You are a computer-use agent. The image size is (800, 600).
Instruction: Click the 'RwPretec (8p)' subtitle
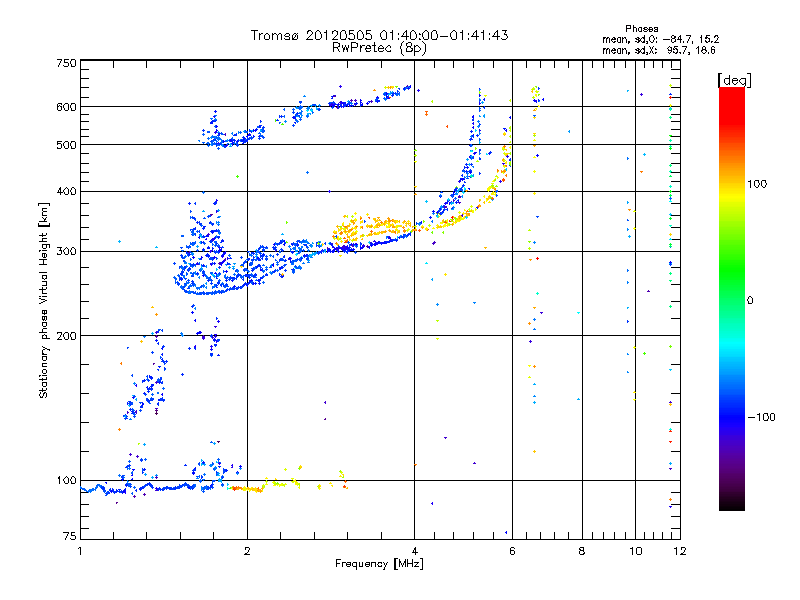(x=379, y=48)
